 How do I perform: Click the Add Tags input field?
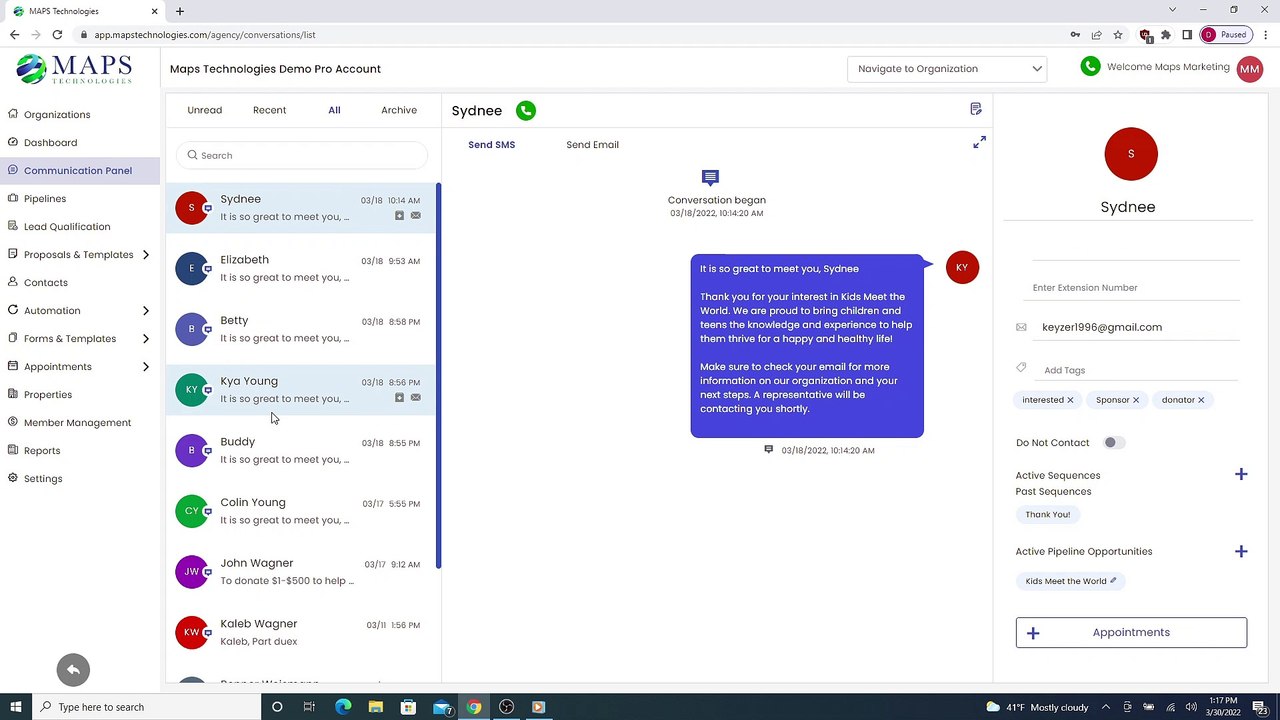[x=1140, y=371]
